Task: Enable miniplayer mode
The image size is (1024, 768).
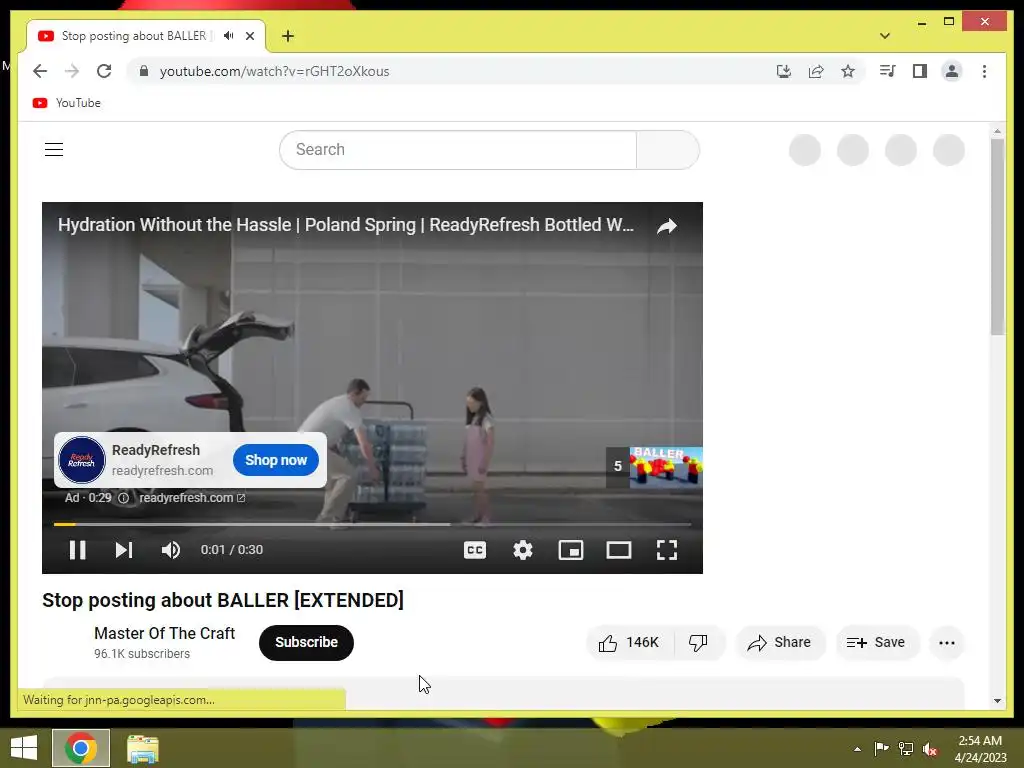Action: (x=571, y=550)
